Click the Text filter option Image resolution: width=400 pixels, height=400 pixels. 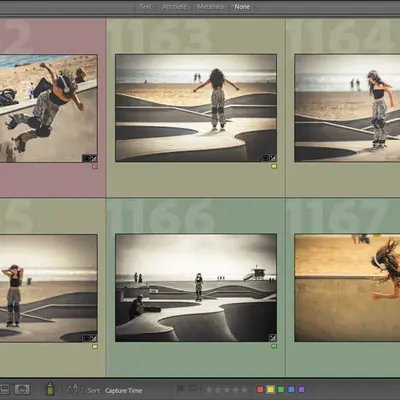145,7
